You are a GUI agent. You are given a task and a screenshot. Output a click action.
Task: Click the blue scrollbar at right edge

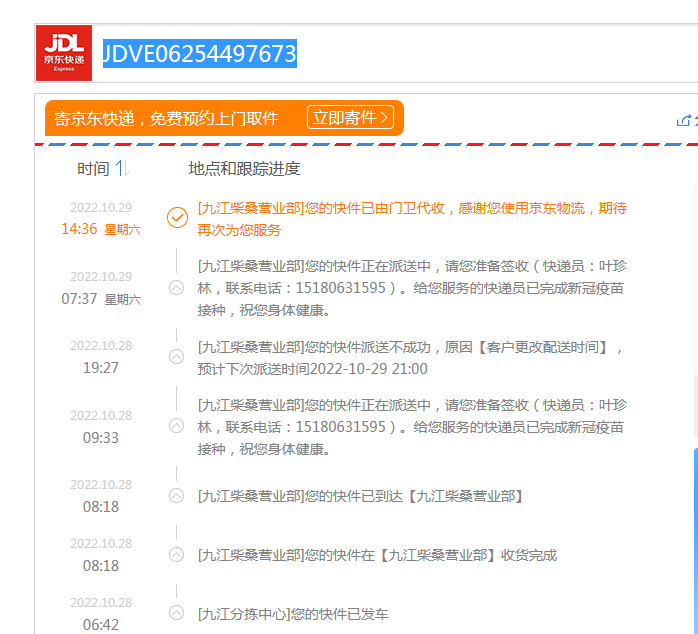tap(696, 541)
